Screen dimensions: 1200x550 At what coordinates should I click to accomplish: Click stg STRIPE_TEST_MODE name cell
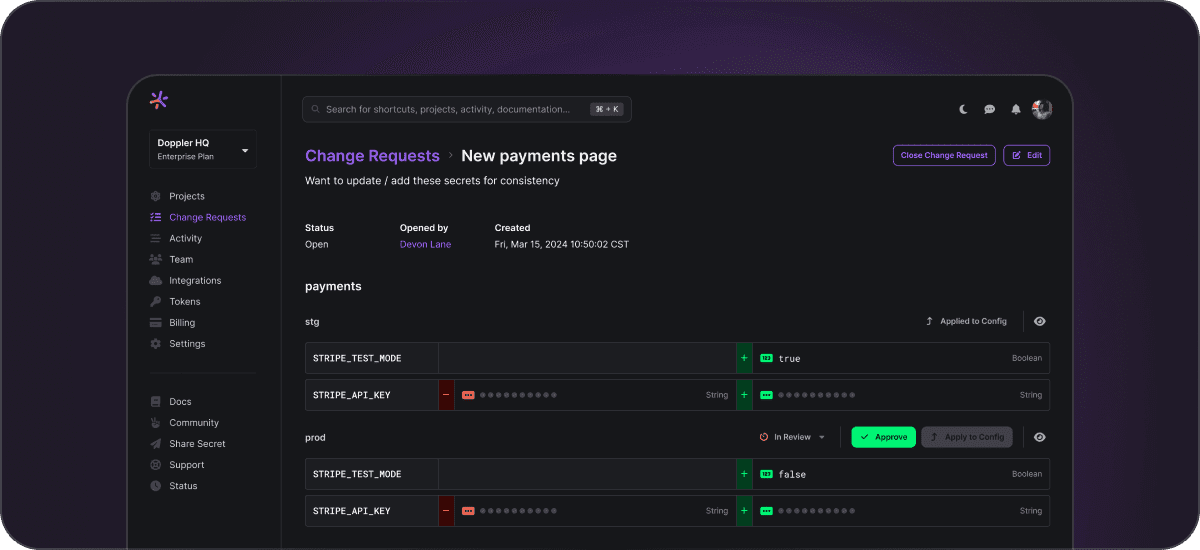372,358
